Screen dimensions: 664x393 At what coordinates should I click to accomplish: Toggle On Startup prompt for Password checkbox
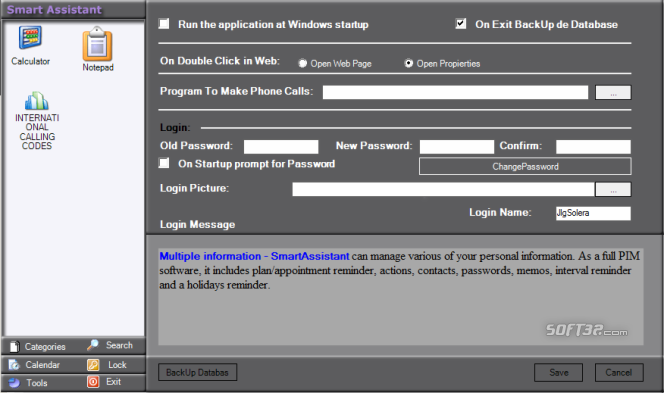click(164, 163)
